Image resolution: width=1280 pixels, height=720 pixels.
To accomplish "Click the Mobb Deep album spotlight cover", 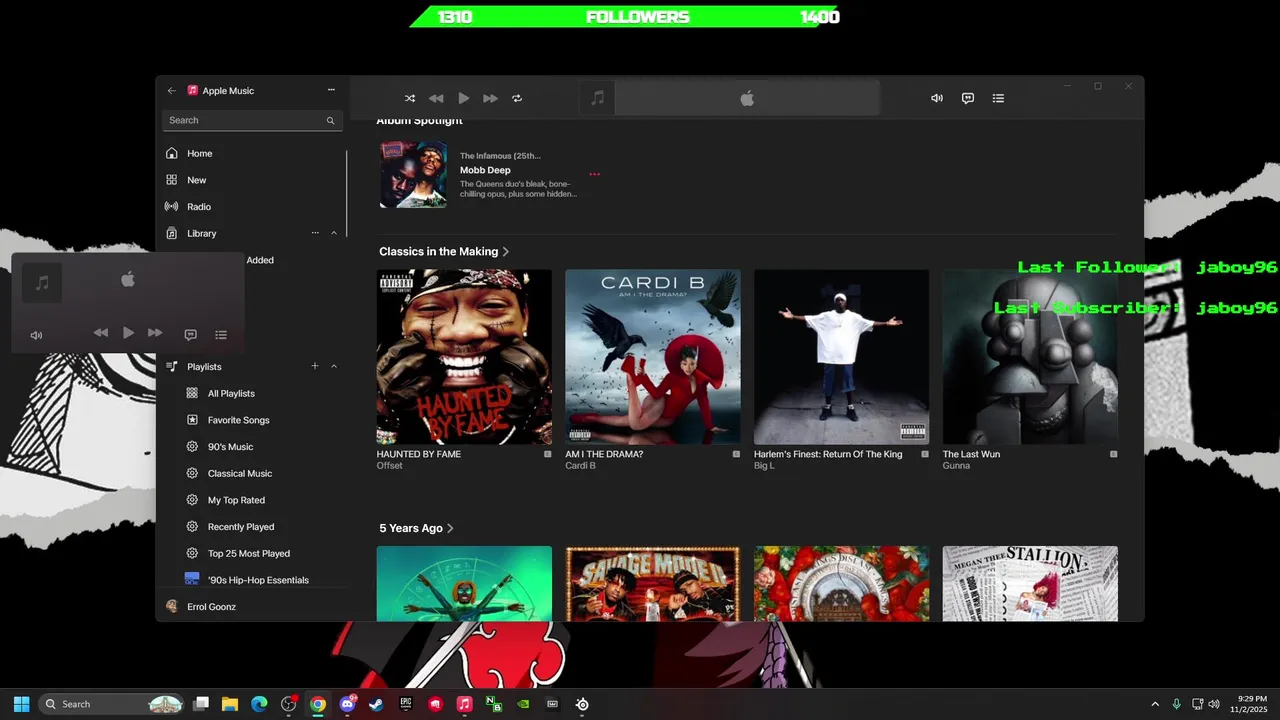I will (x=413, y=174).
